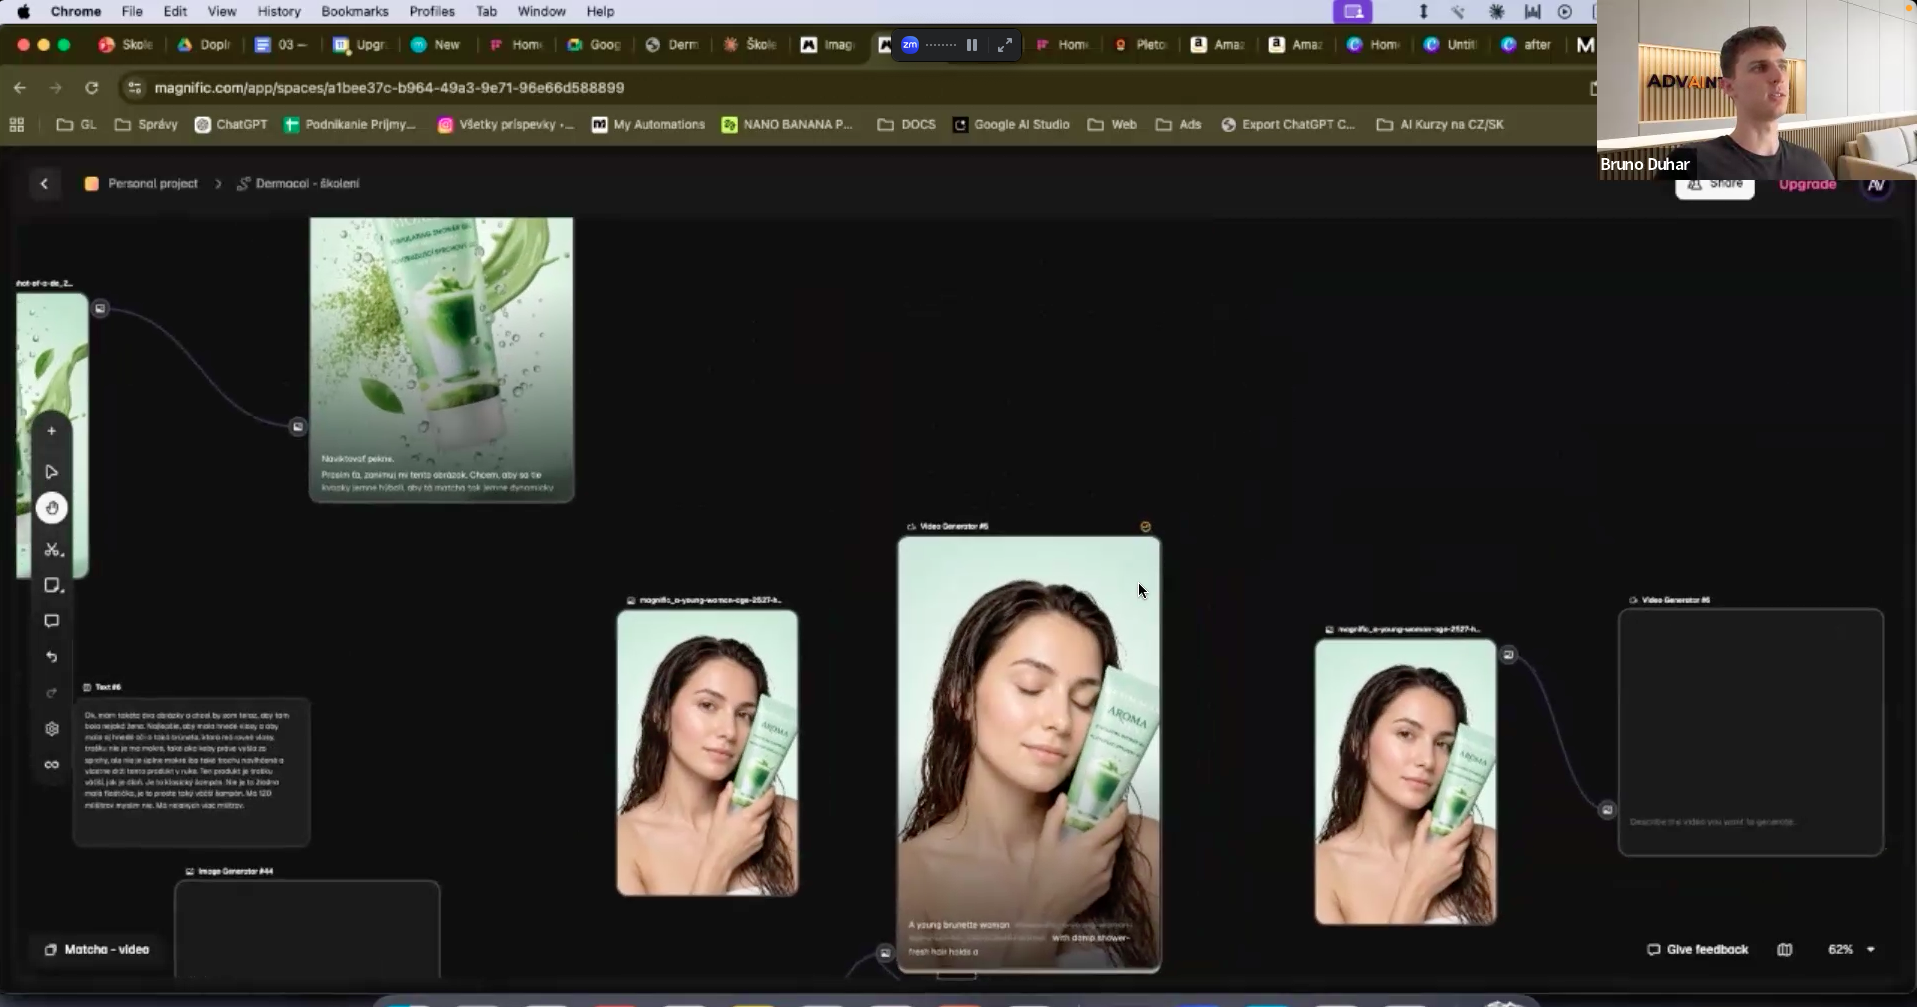Viewport: 1917px width, 1007px height.
Task: Open the GL bookmarks folder
Action: [x=77, y=125]
